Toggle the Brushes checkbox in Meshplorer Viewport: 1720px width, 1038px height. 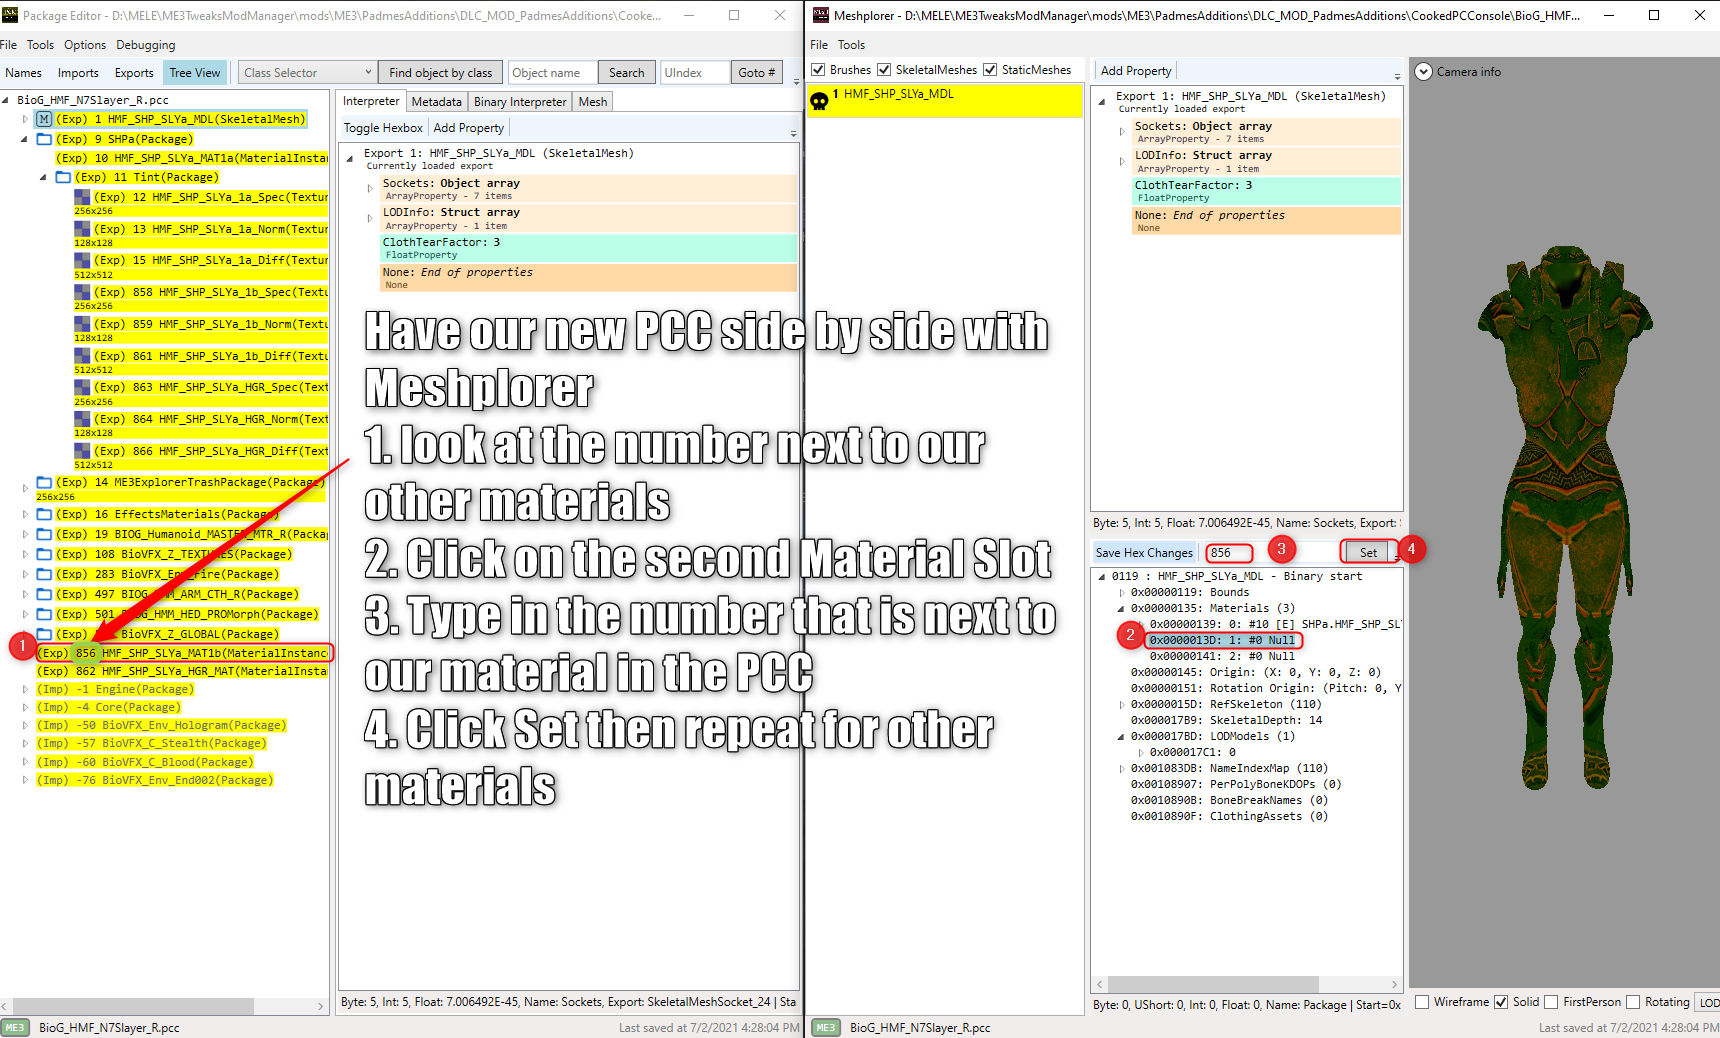[x=818, y=70]
